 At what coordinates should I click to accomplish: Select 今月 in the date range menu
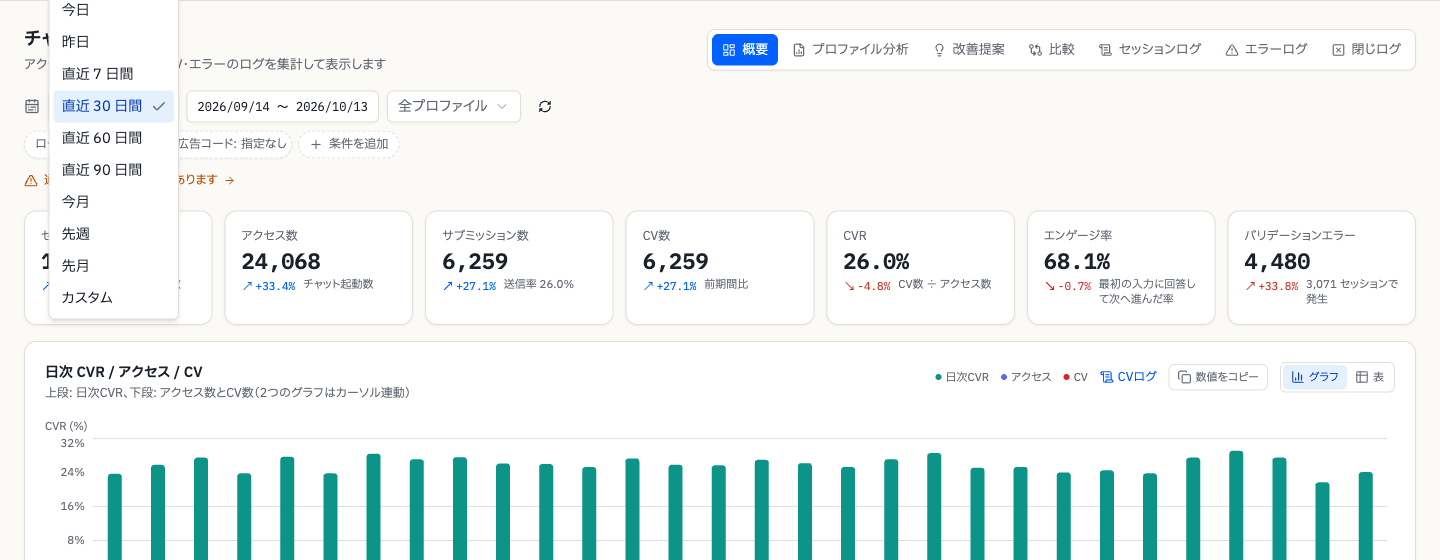coord(113,202)
